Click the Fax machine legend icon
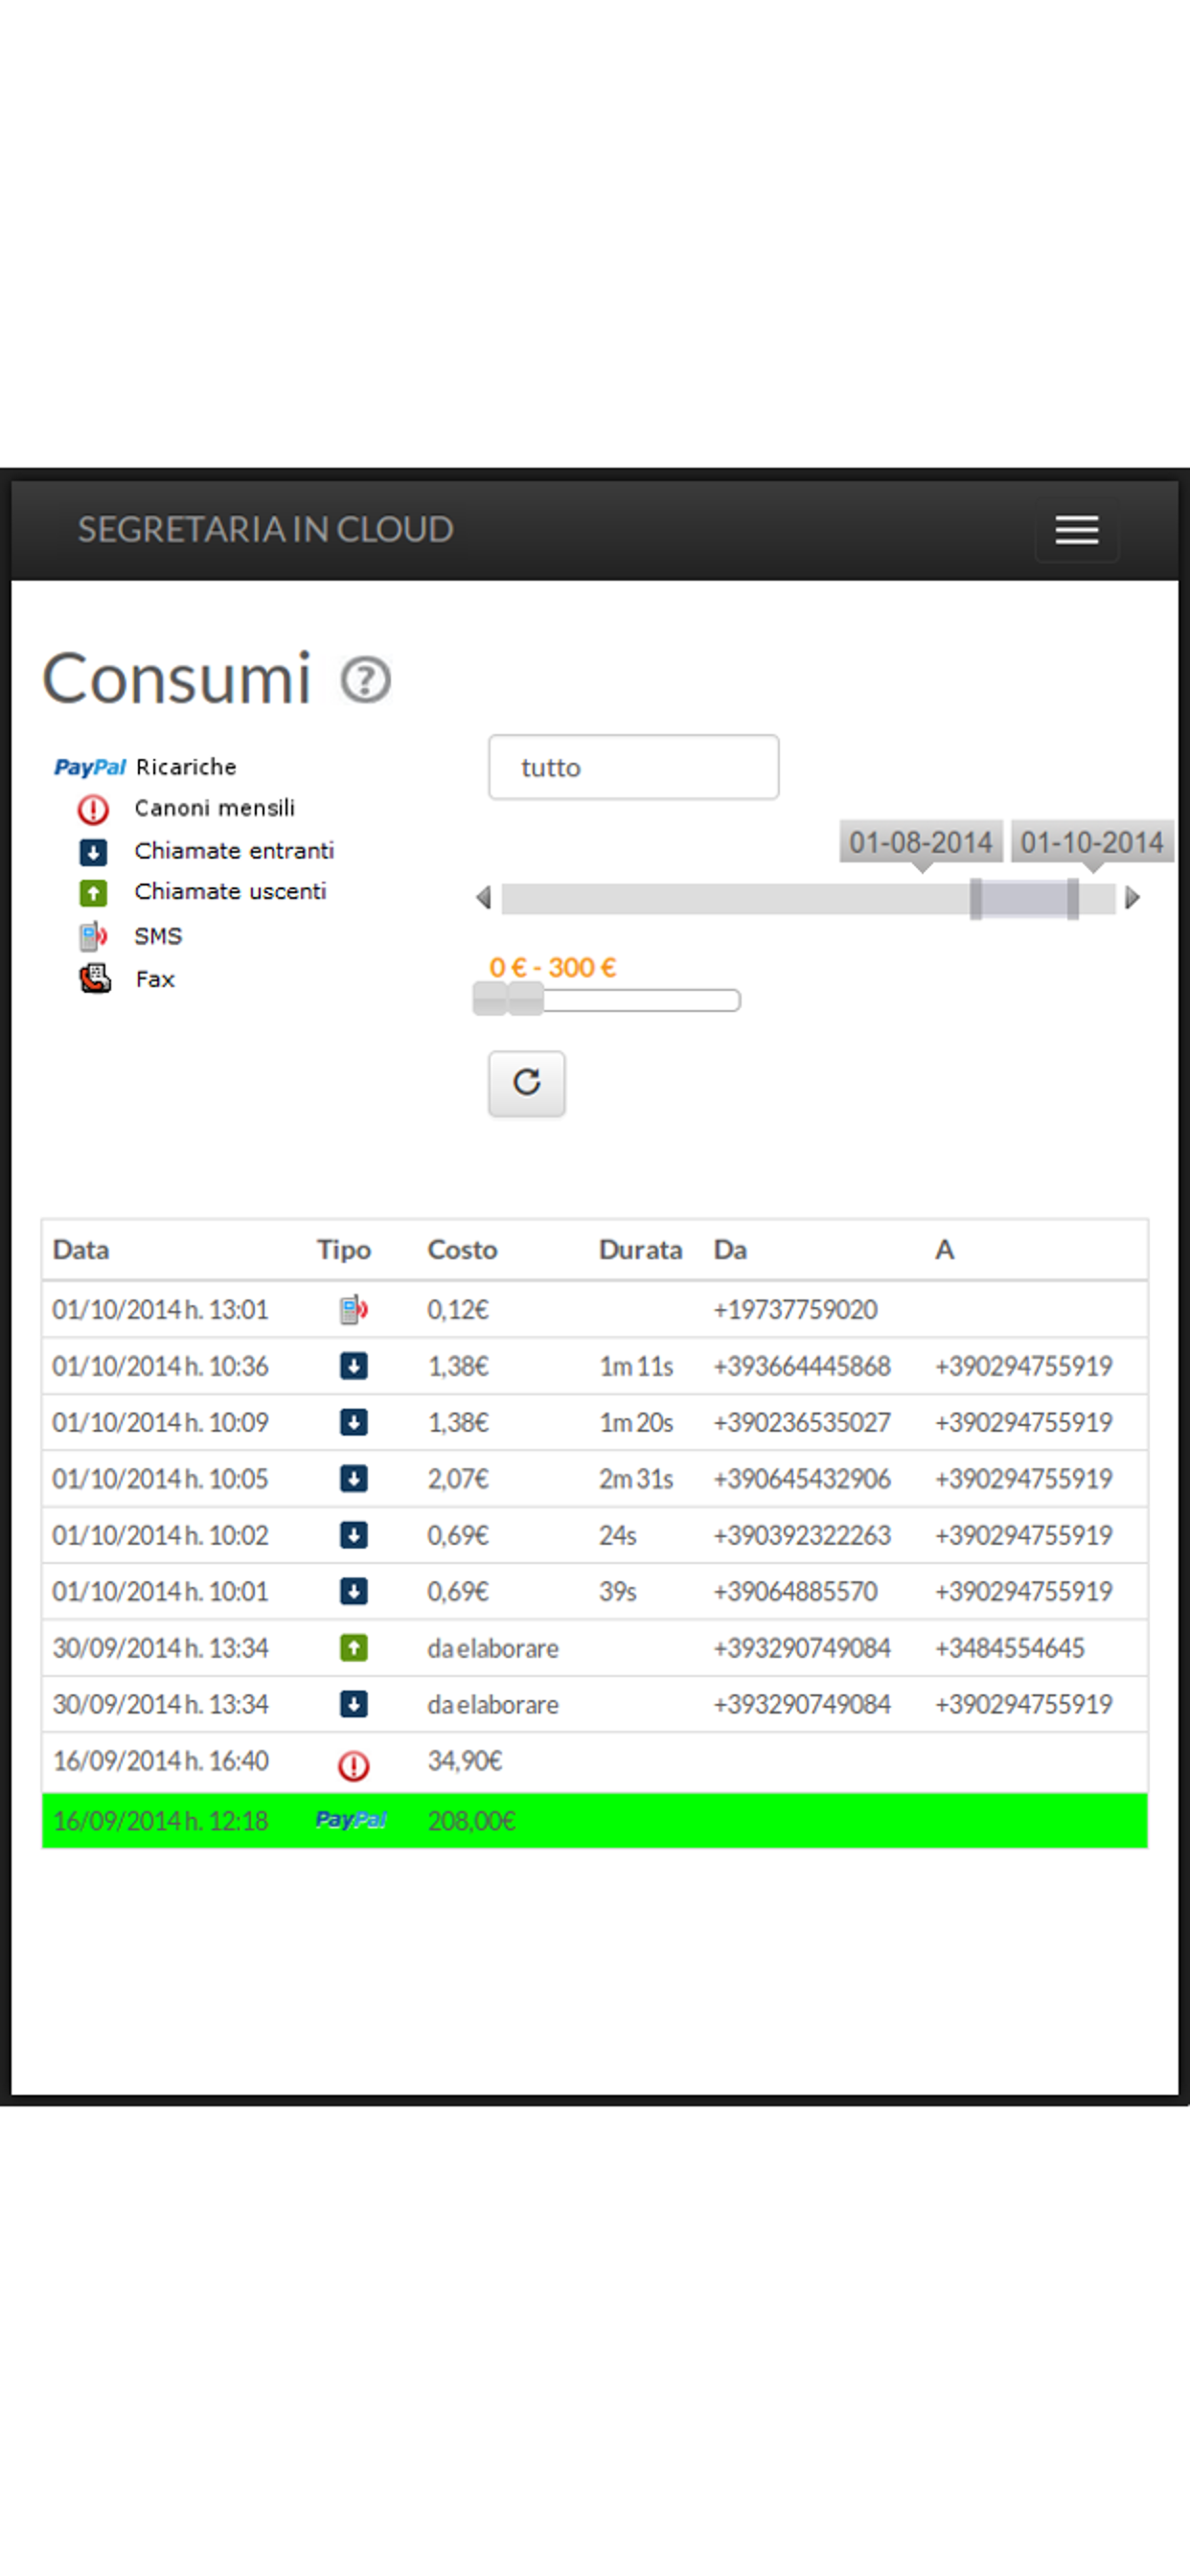Viewport: 1190px width, 2576px height. coord(95,979)
